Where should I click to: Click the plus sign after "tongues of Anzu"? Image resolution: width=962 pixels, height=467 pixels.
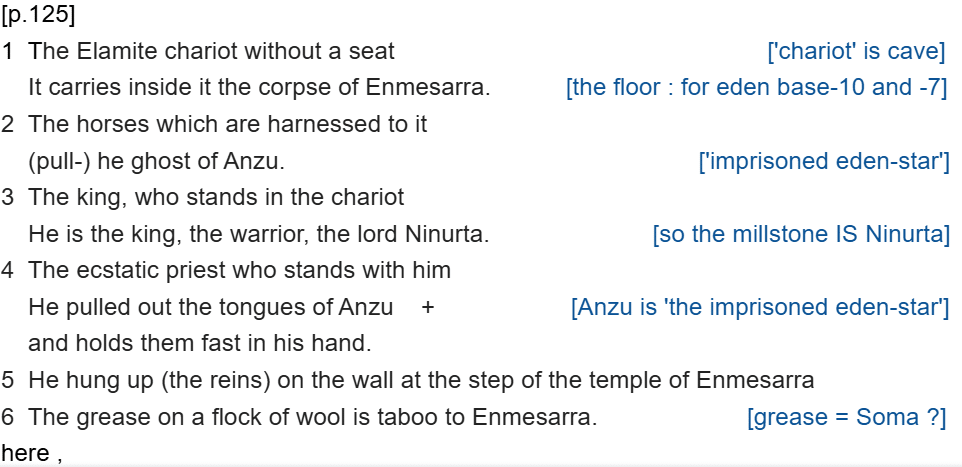pyautogui.click(x=428, y=307)
